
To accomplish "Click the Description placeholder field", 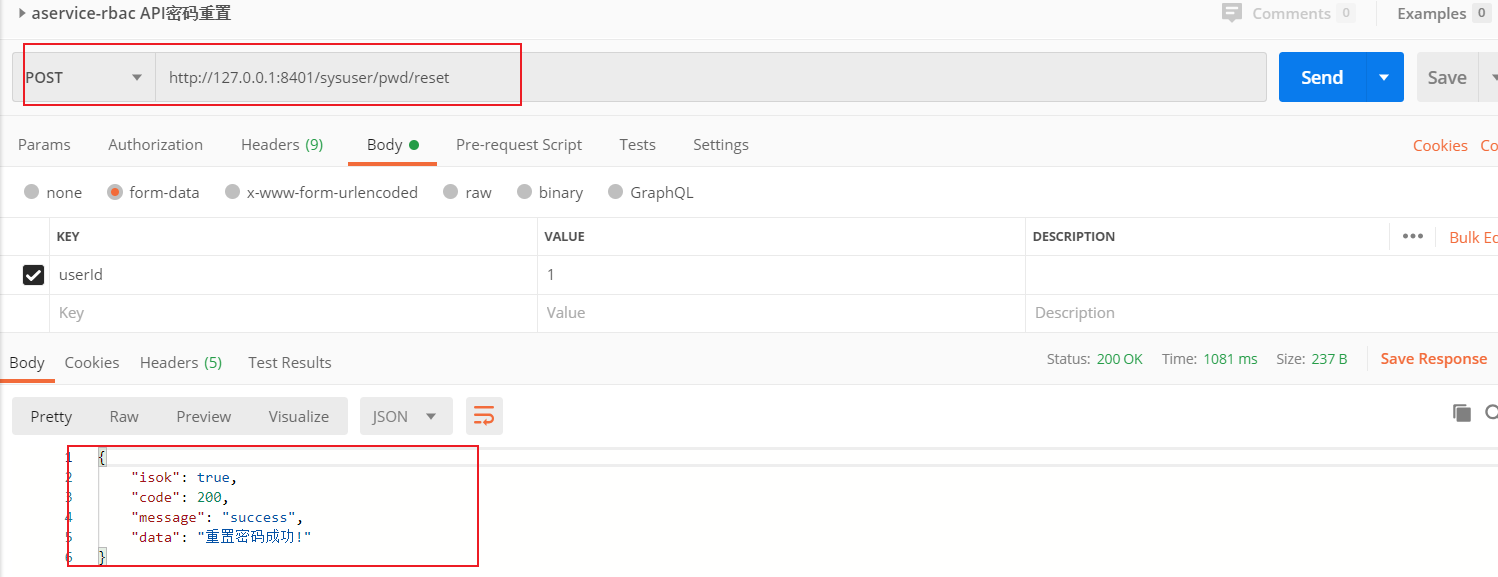I will pos(1262,313).
